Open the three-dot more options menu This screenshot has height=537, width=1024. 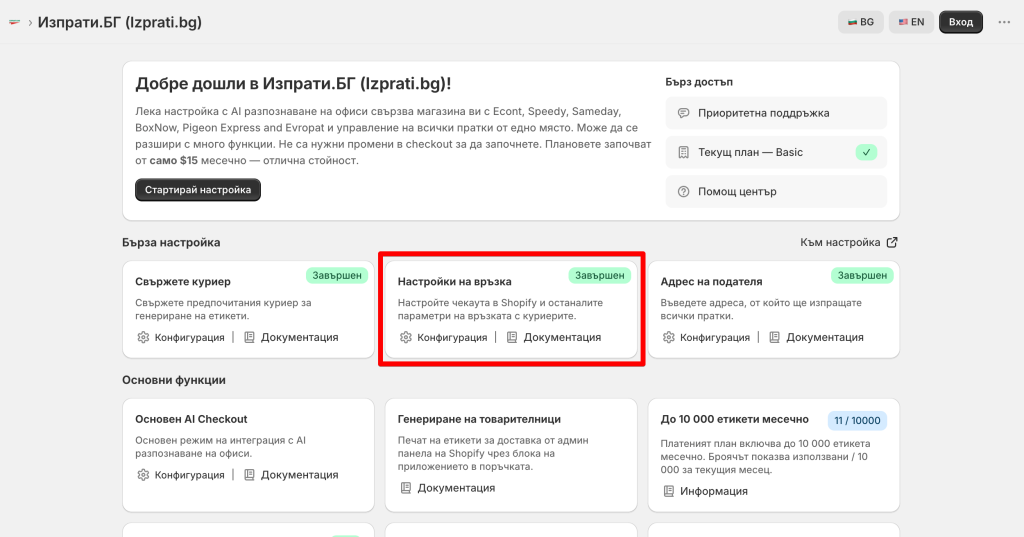click(x=1004, y=22)
